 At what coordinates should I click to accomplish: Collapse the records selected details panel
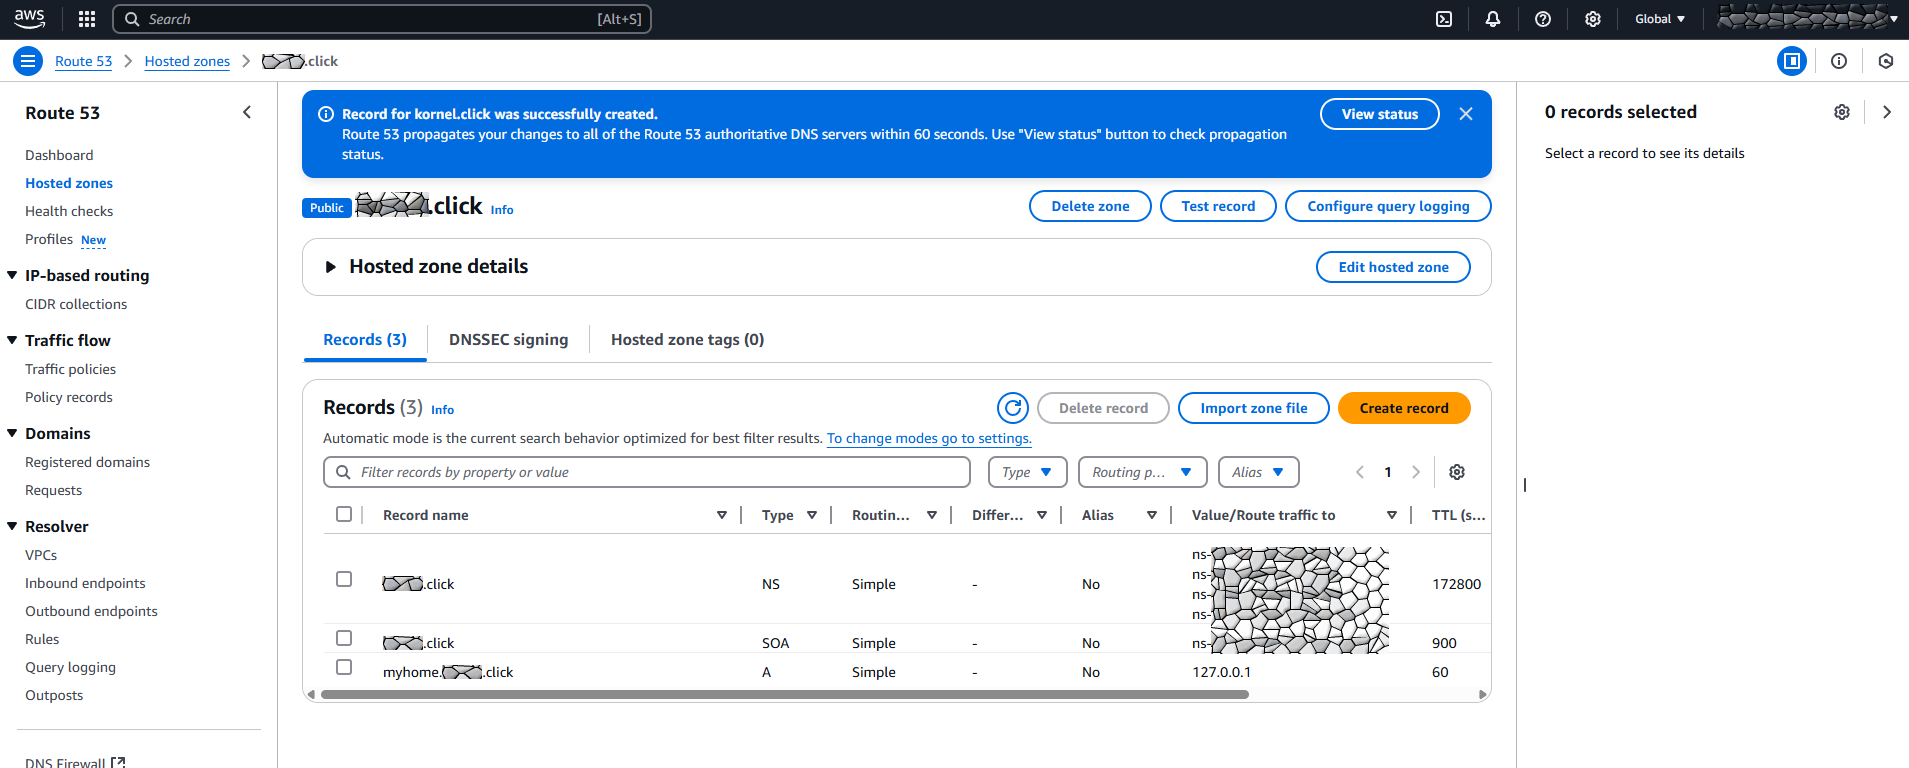(x=1887, y=112)
